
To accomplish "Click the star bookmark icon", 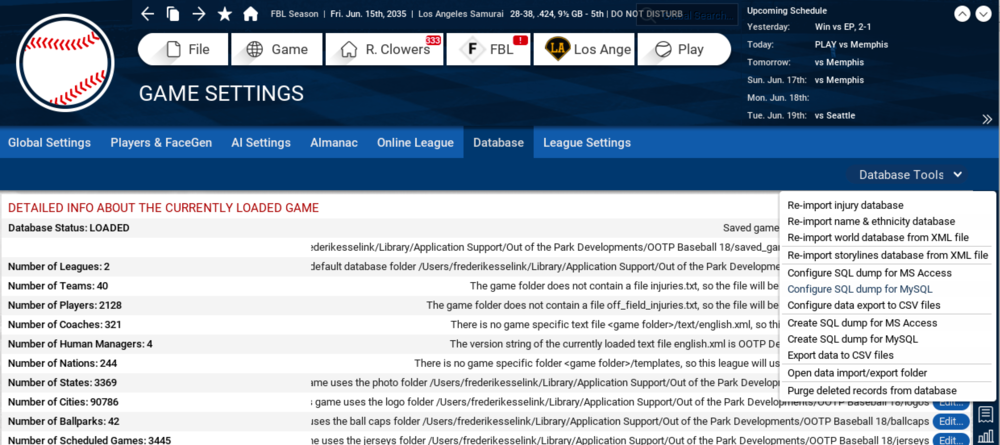I will coord(225,14).
